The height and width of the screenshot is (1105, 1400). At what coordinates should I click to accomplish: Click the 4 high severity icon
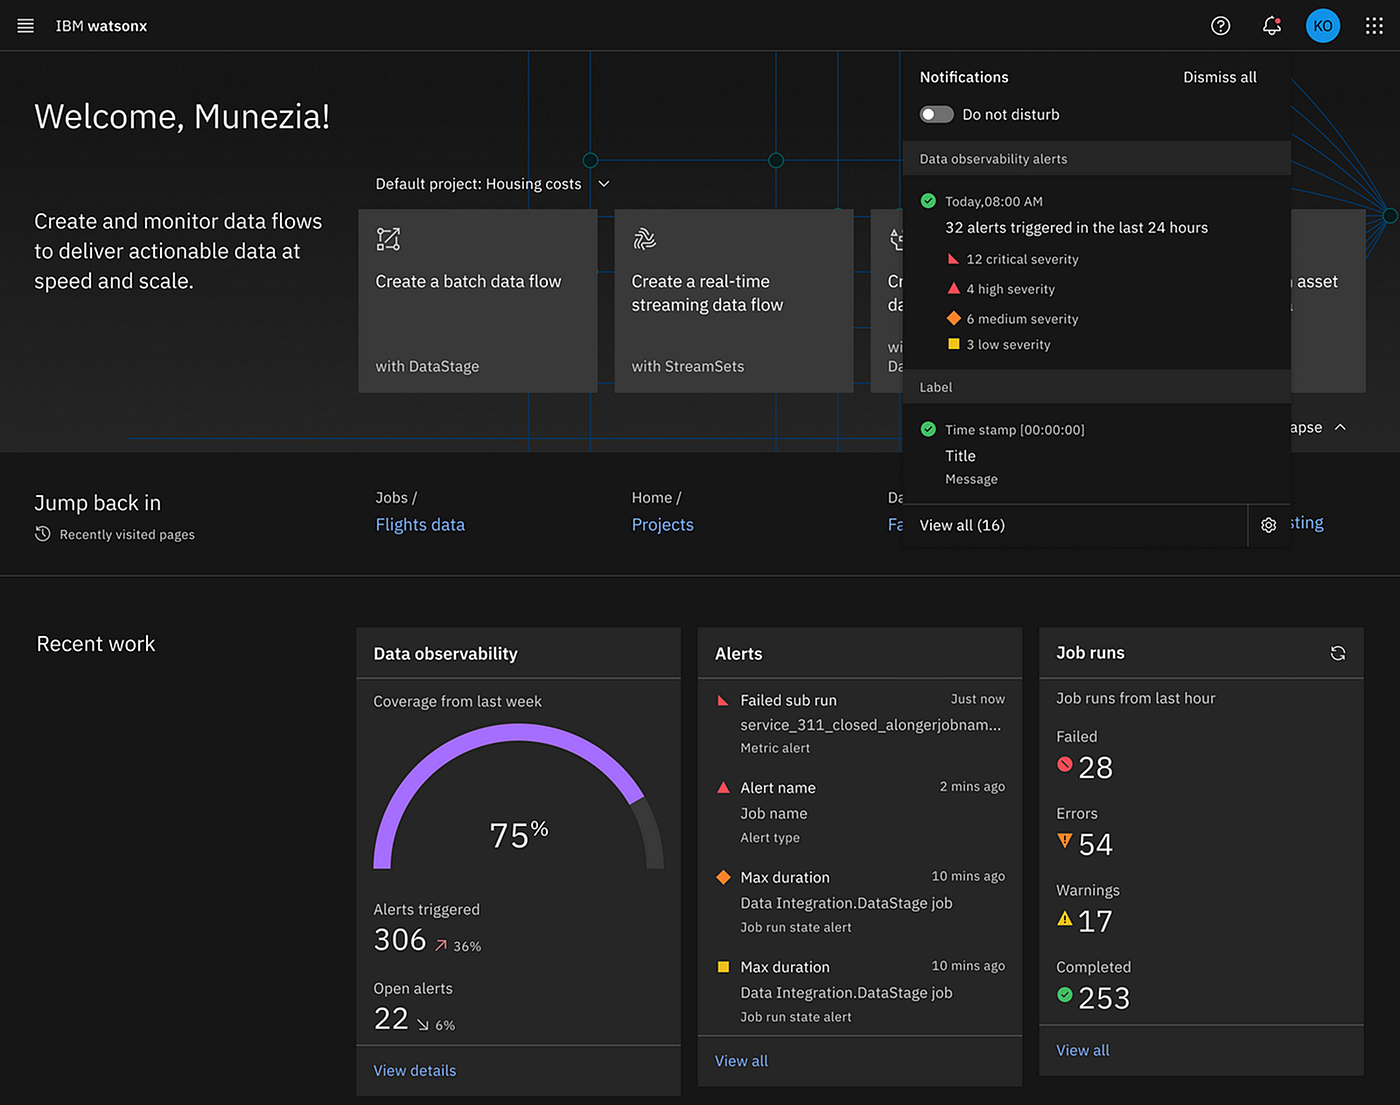click(x=953, y=288)
